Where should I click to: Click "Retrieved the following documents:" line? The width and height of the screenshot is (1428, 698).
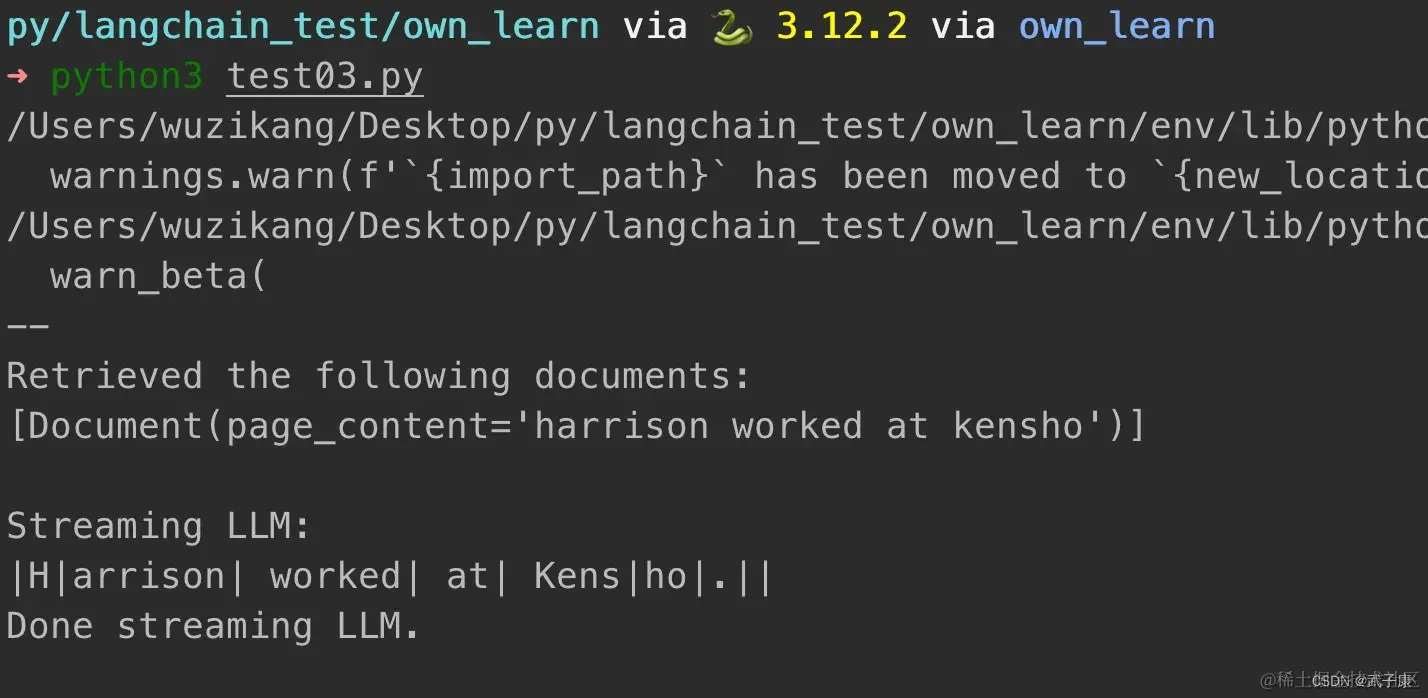(378, 377)
